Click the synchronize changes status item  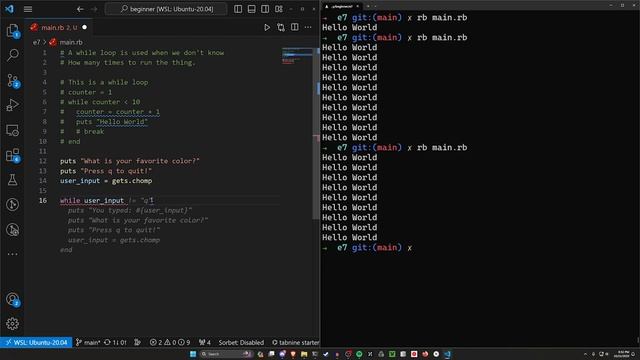click(116, 342)
